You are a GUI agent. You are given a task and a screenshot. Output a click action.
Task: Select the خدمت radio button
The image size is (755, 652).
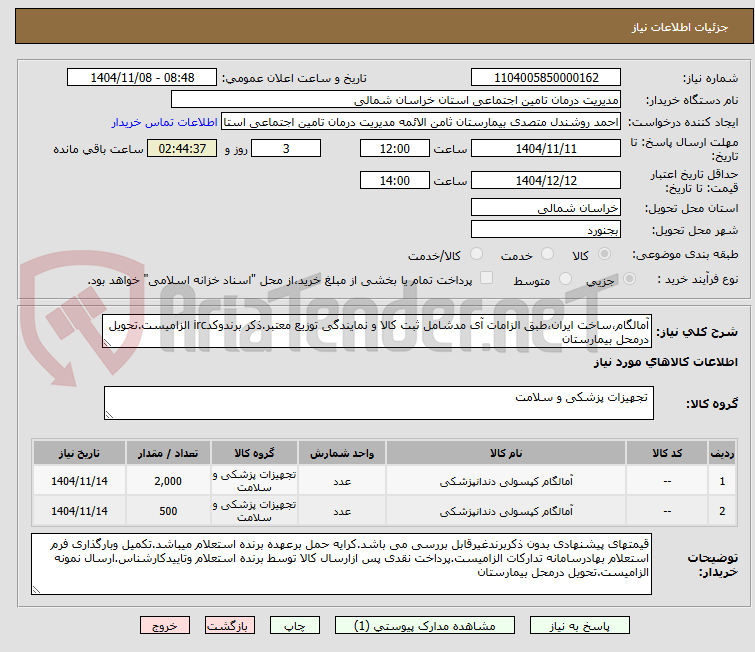[x=547, y=254]
